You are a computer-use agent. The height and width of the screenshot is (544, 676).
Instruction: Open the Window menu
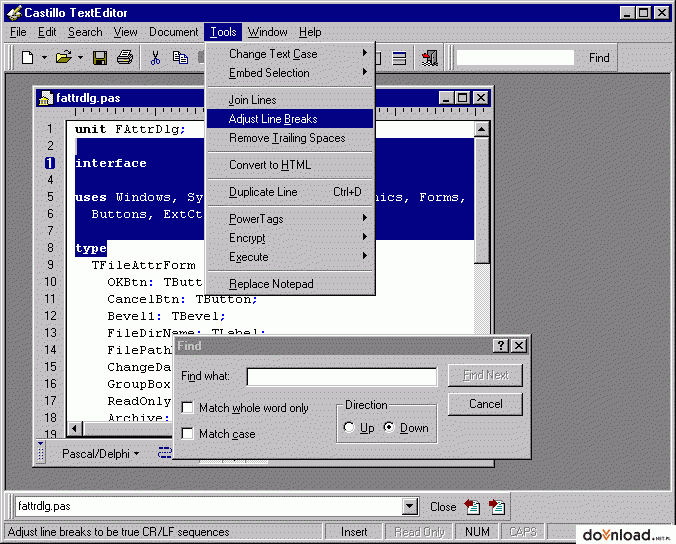[267, 32]
